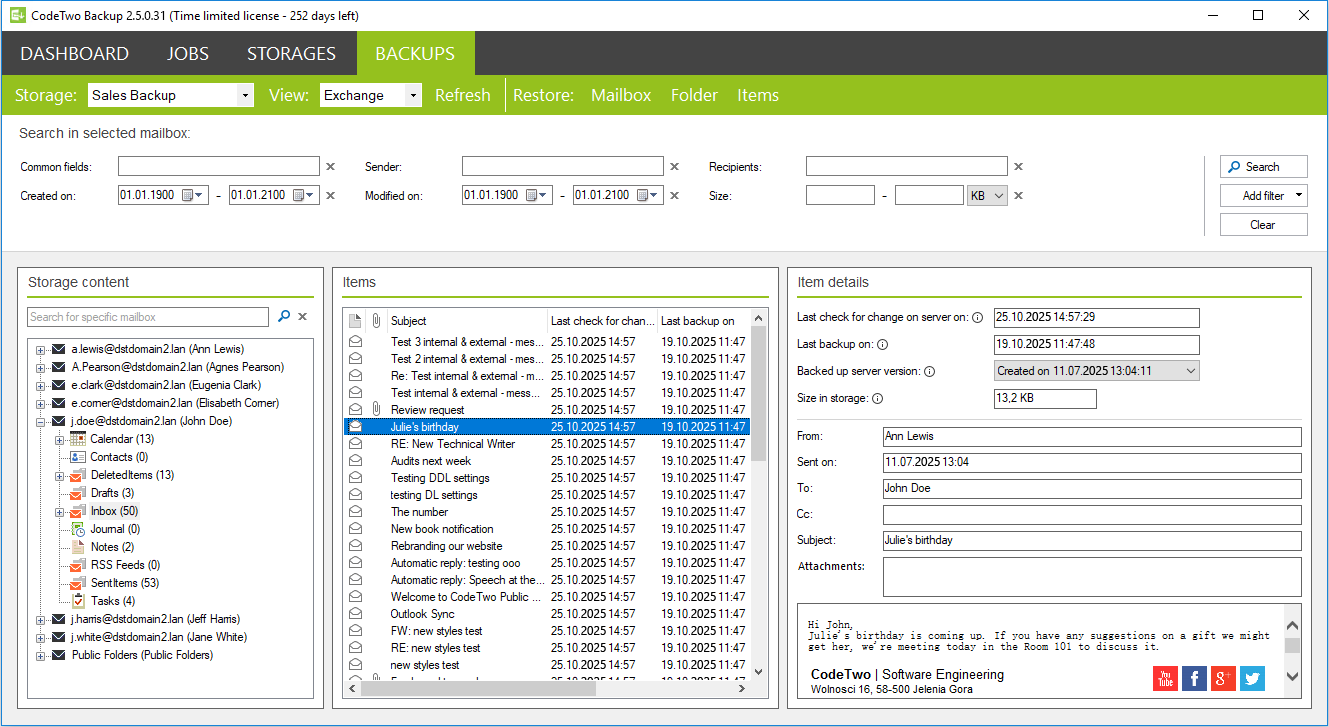1329x727 pixels.
Task: Click the Search button
Action: (1263, 166)
